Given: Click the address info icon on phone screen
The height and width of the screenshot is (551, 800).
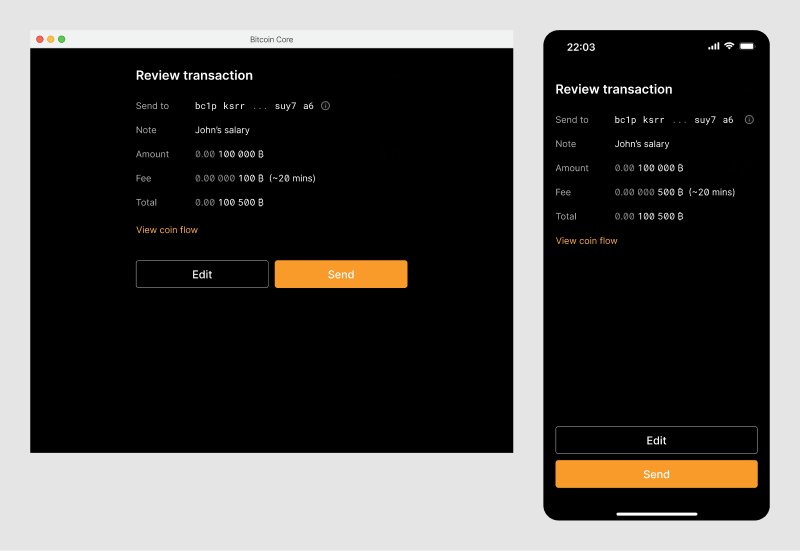Looking at the screenshot, I should click(749, 120).
